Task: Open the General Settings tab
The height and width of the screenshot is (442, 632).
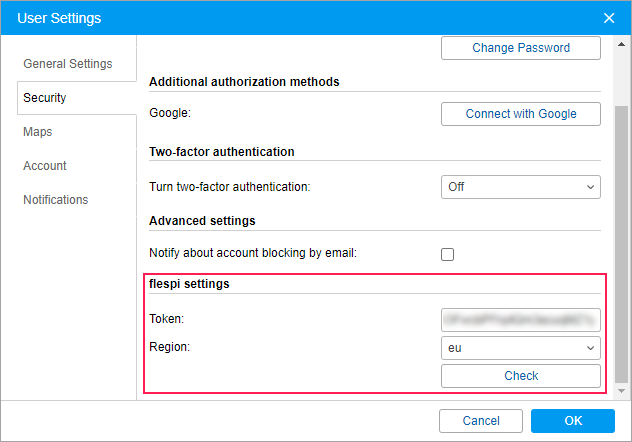Action: pos(68,64)
